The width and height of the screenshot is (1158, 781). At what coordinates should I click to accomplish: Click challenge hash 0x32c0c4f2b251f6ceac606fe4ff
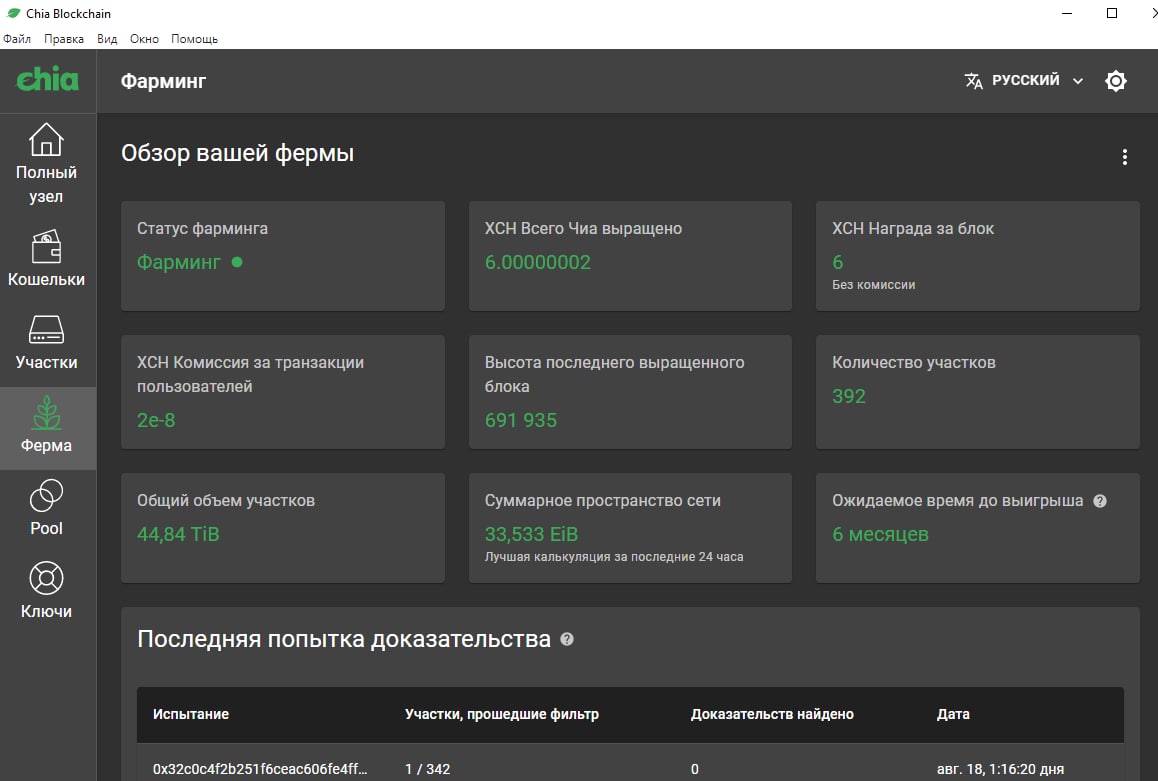(x=260, y=769)
